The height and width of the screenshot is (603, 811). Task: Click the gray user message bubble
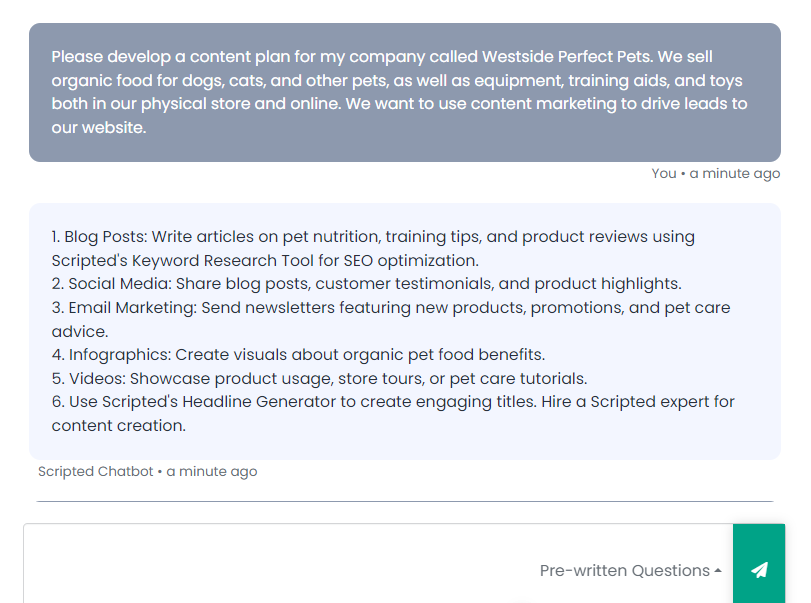[x=404, y=92]
